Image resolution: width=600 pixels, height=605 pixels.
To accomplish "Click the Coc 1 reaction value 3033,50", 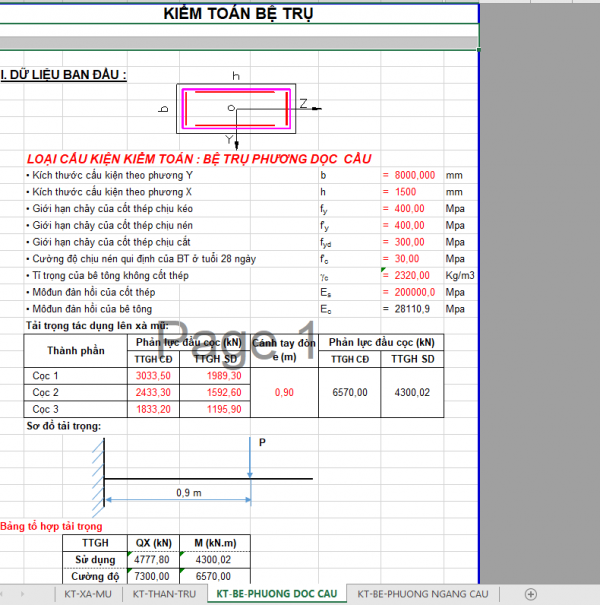I will [x=159, y=376].
